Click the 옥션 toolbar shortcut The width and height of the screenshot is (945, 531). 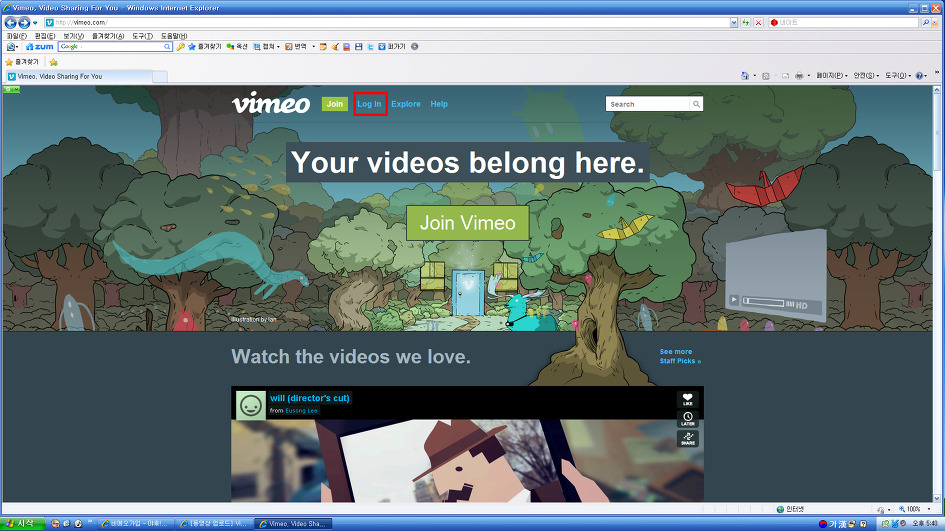[237, 46]
